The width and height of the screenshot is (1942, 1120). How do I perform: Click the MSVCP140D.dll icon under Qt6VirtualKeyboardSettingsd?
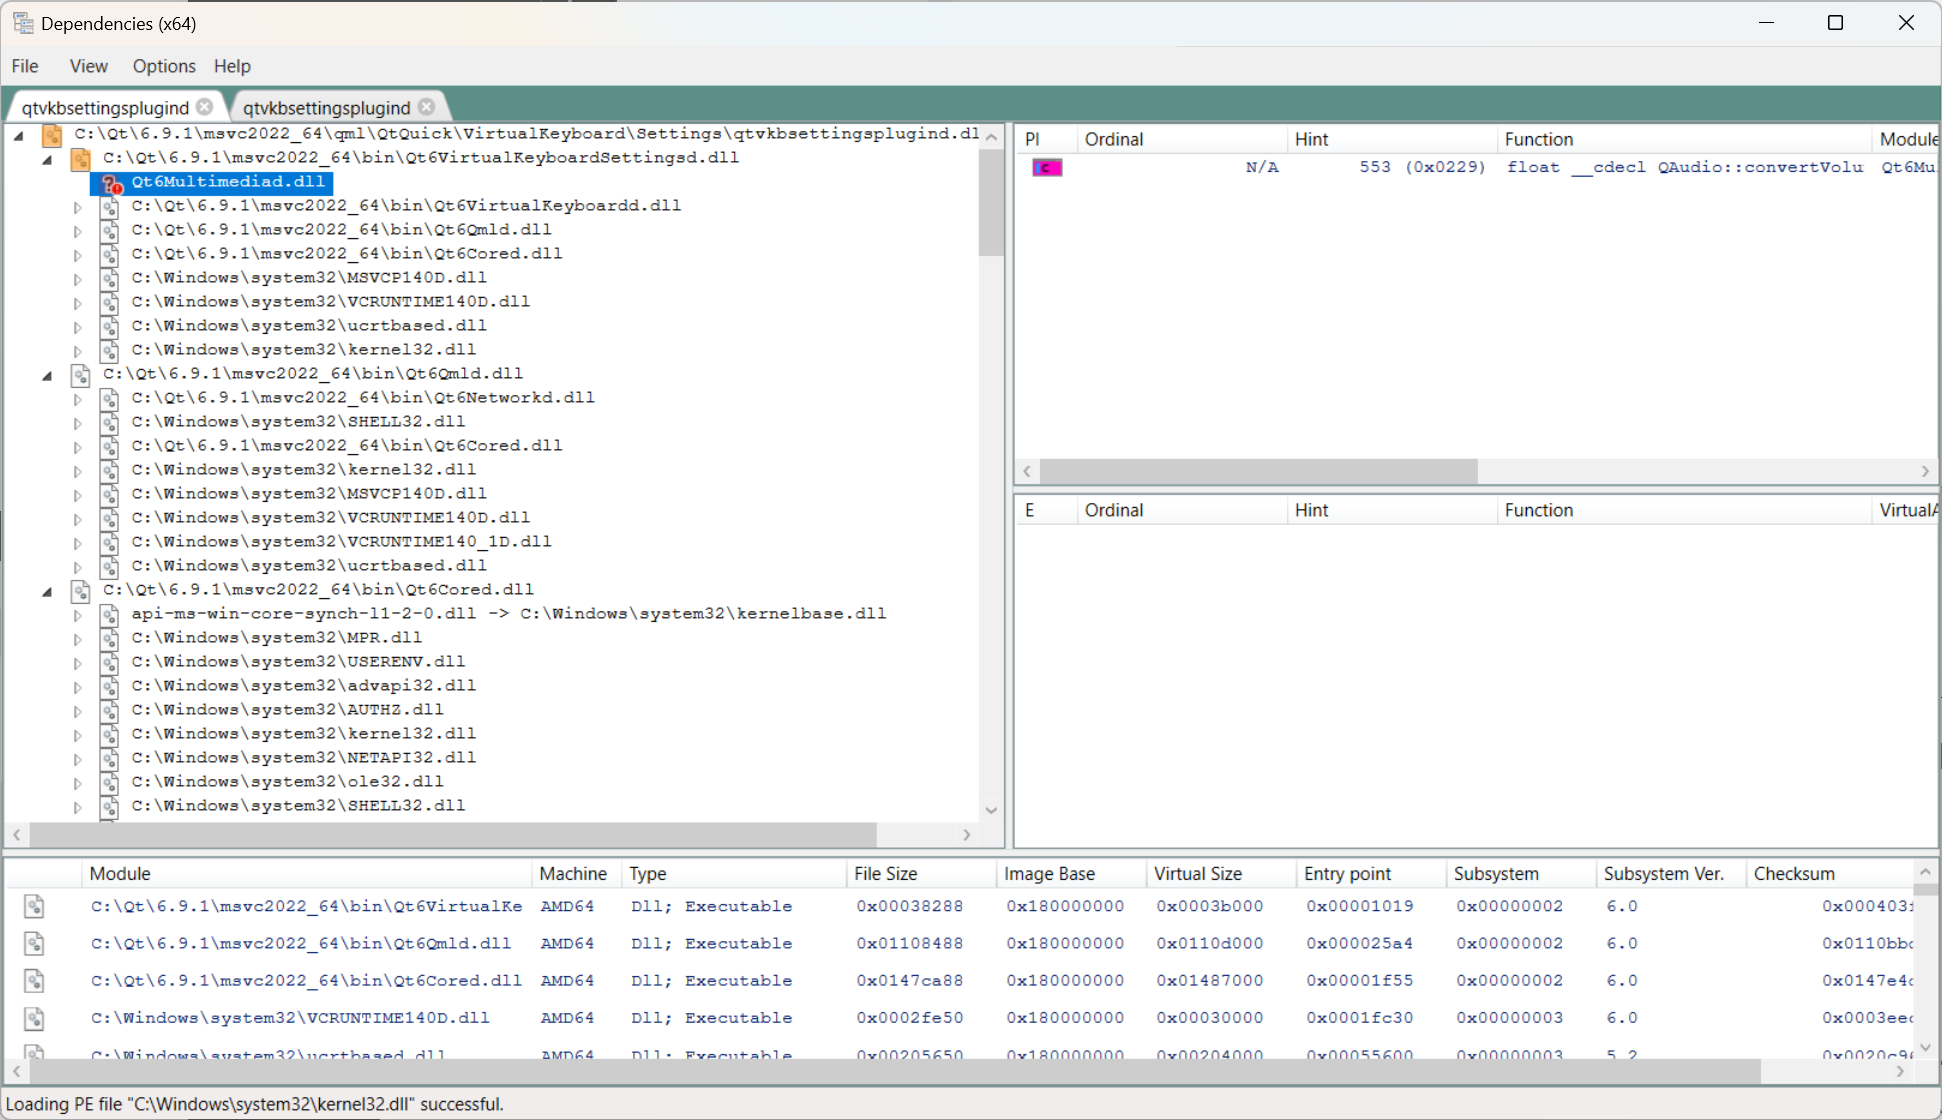[110, 279]
